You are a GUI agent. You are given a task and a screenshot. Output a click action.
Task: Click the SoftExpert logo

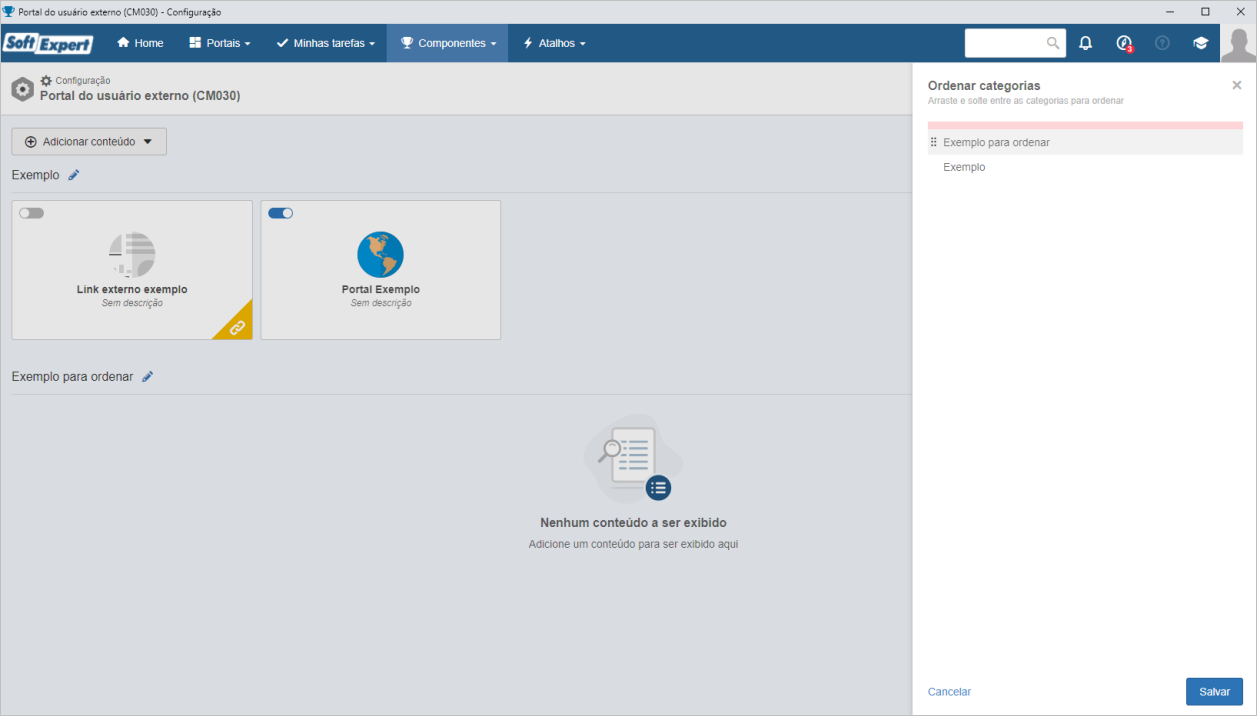coord(48,43)
